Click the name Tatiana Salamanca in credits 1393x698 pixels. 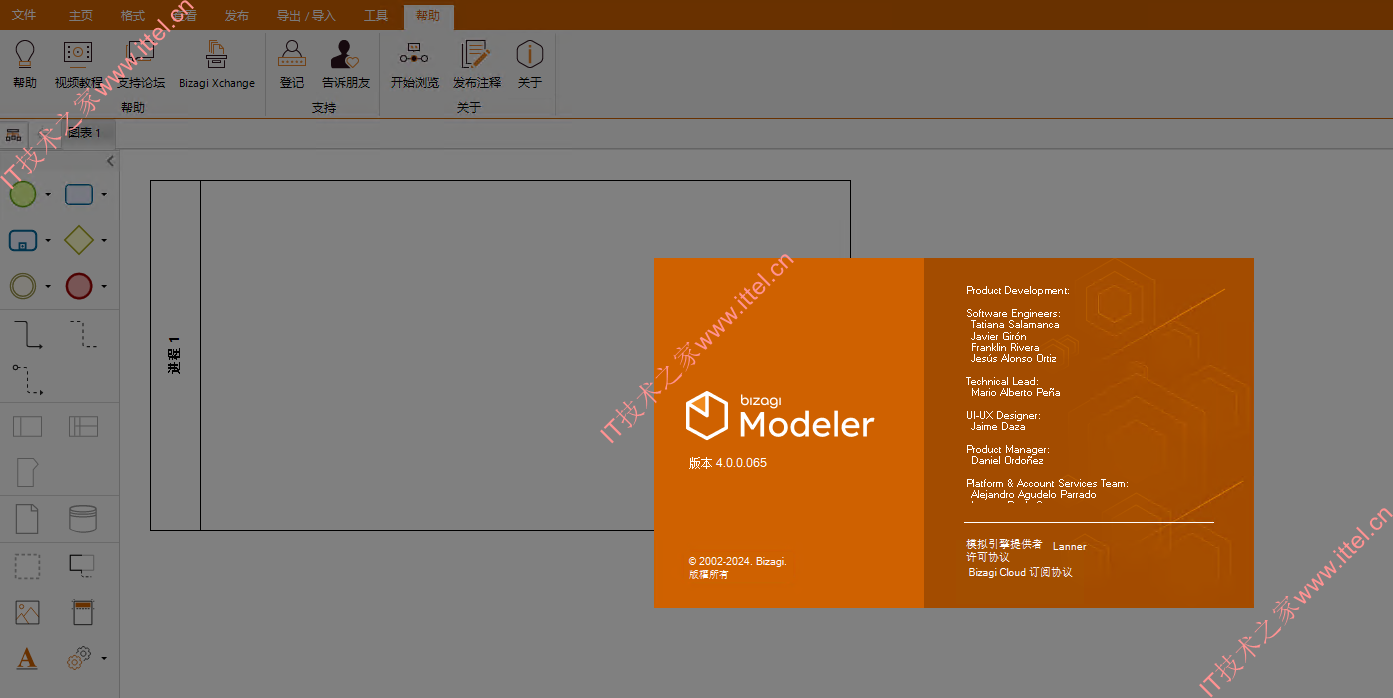pos(1015,325)
